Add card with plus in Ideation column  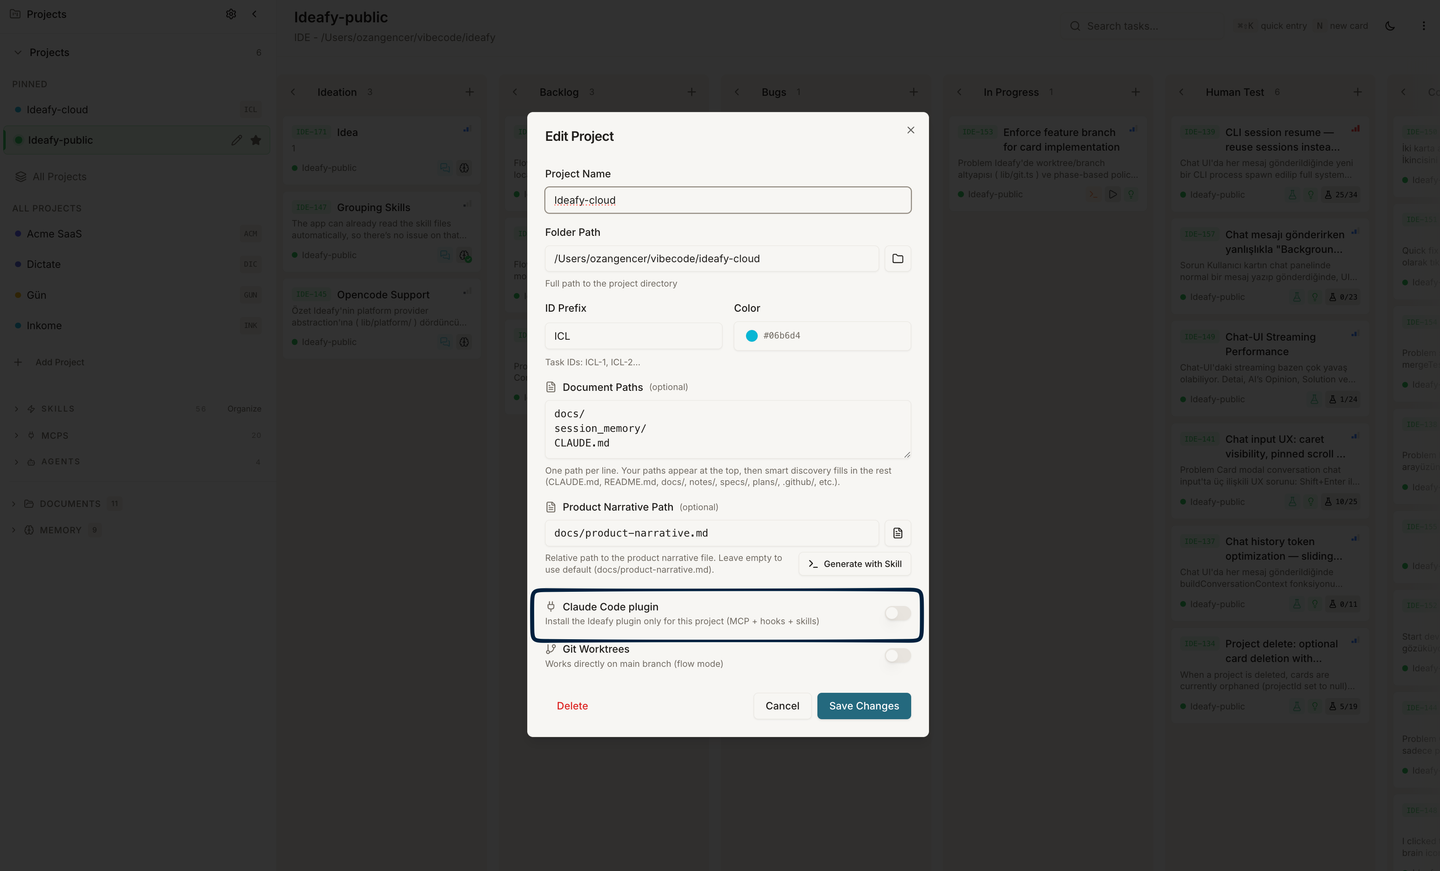point(469,92)
